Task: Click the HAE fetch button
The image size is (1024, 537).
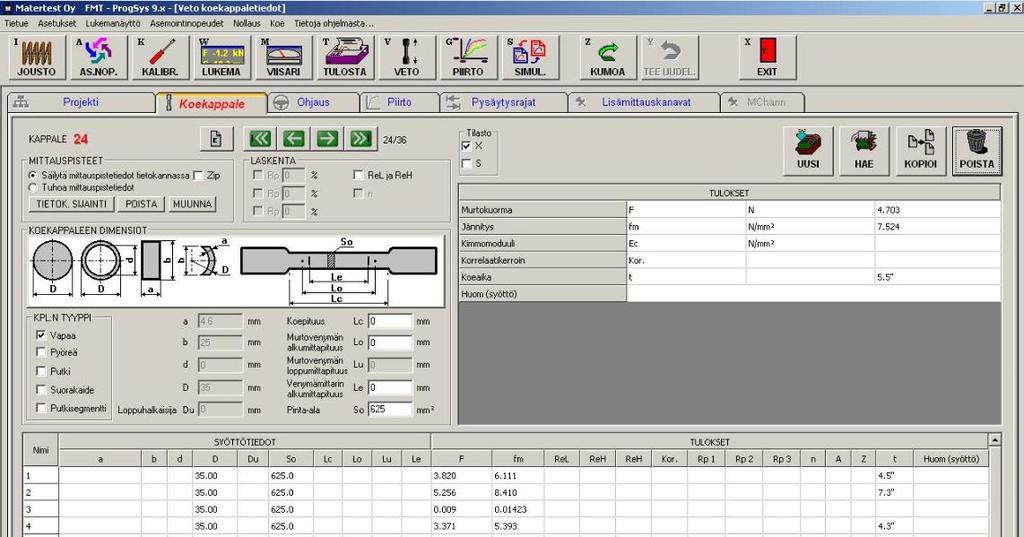Action: pos(864,151)
